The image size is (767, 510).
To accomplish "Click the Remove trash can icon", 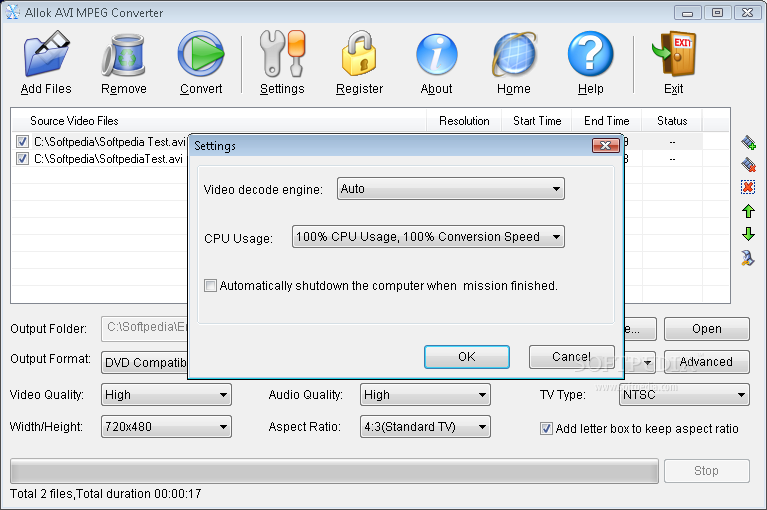I will click(124, 55).
